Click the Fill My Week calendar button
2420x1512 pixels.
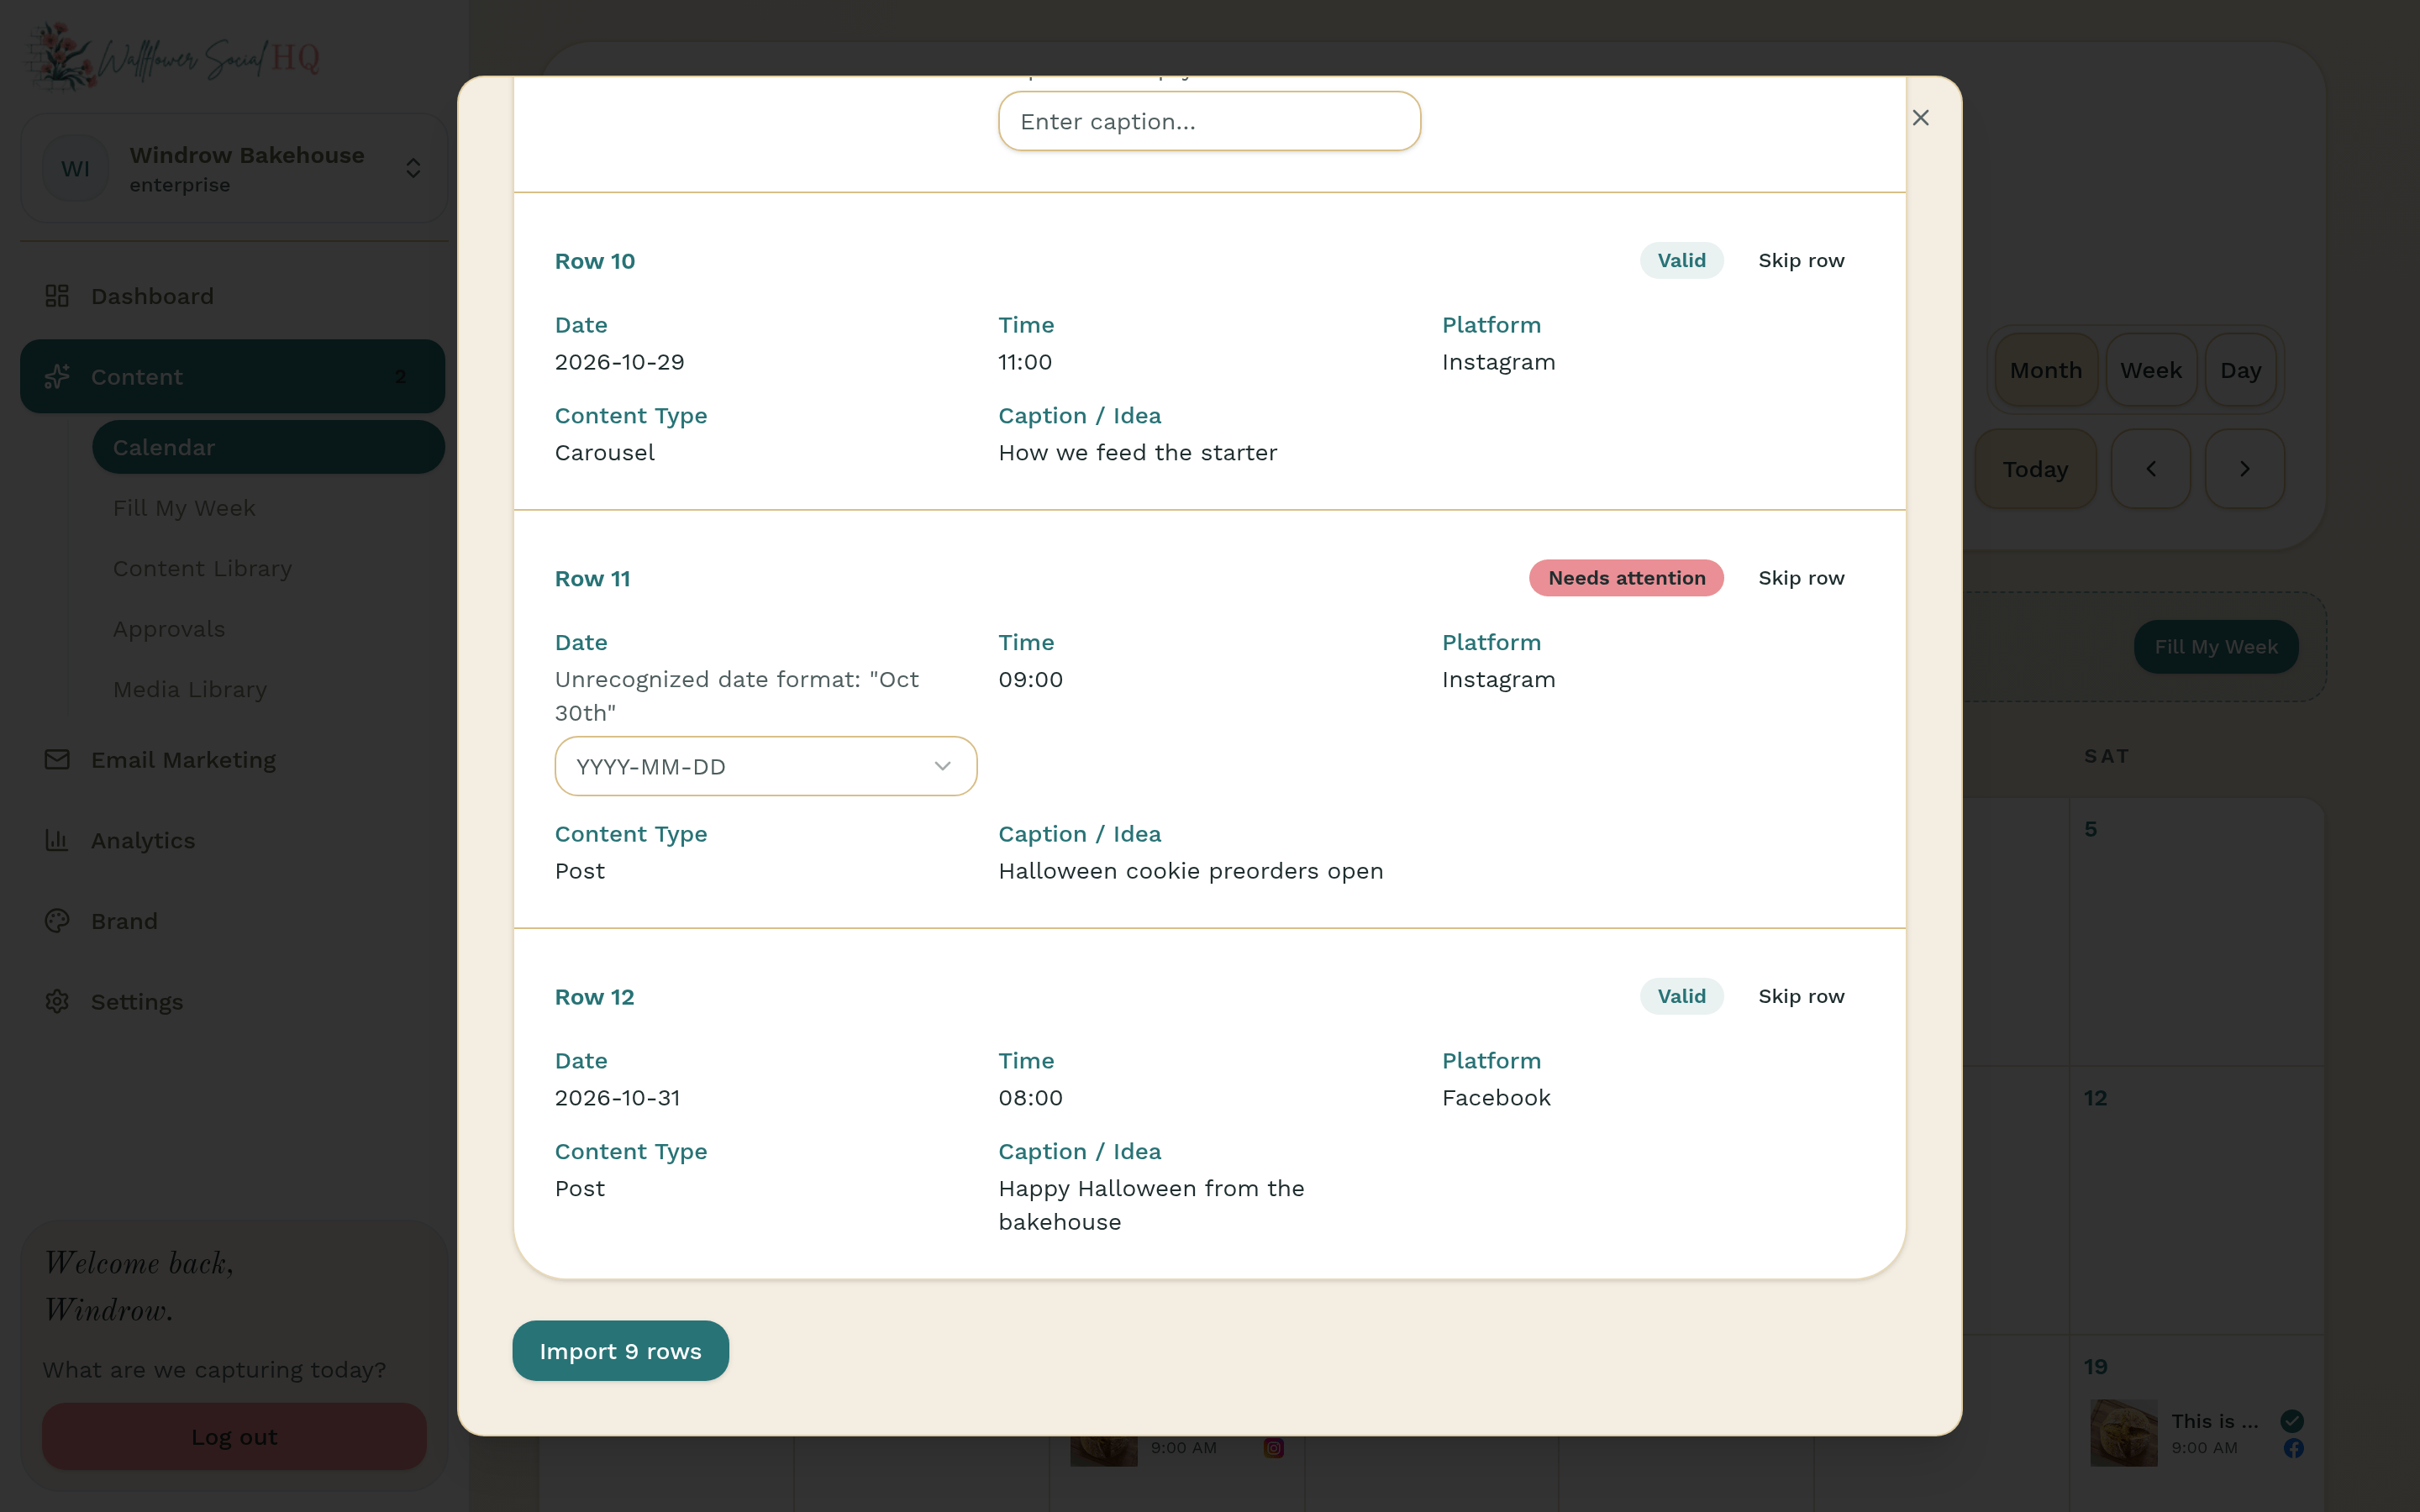coord(2216,647)
